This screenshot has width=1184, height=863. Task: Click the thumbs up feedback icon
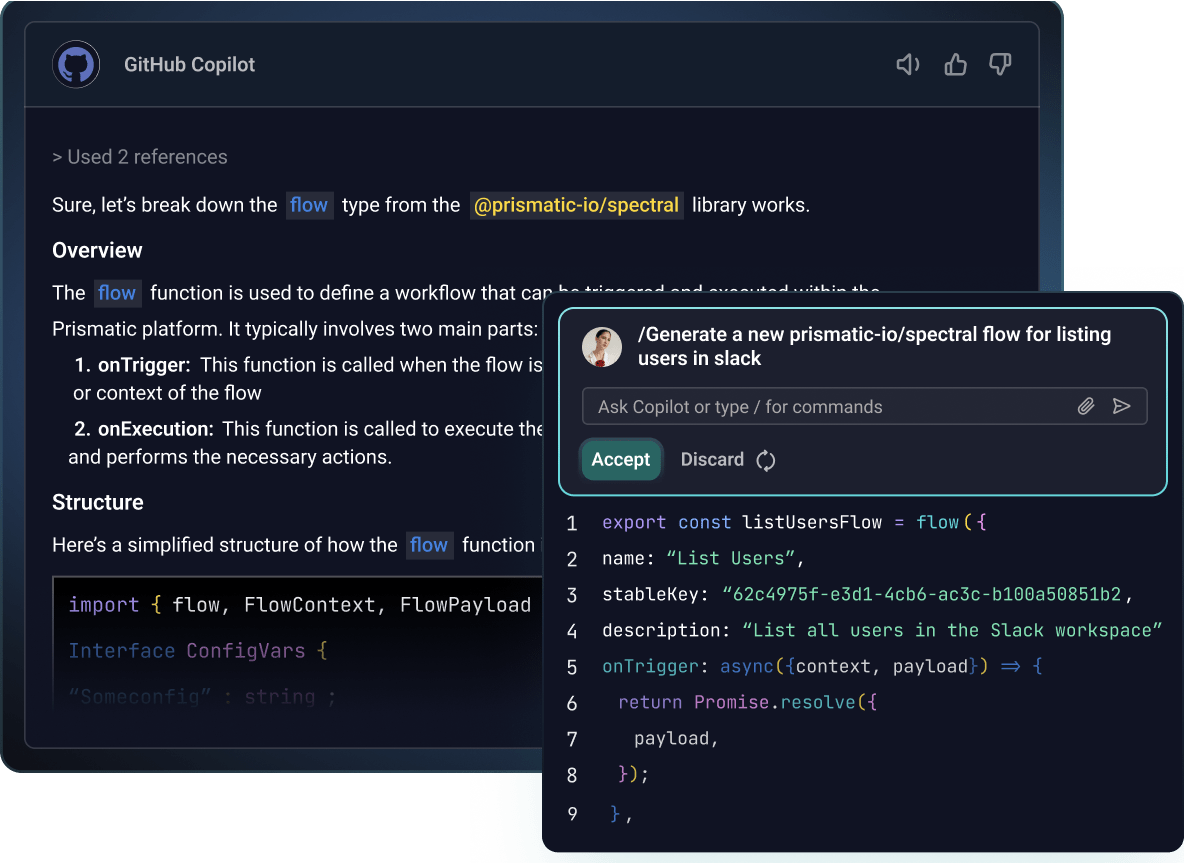pyautogui.click(x=955, y=65)
